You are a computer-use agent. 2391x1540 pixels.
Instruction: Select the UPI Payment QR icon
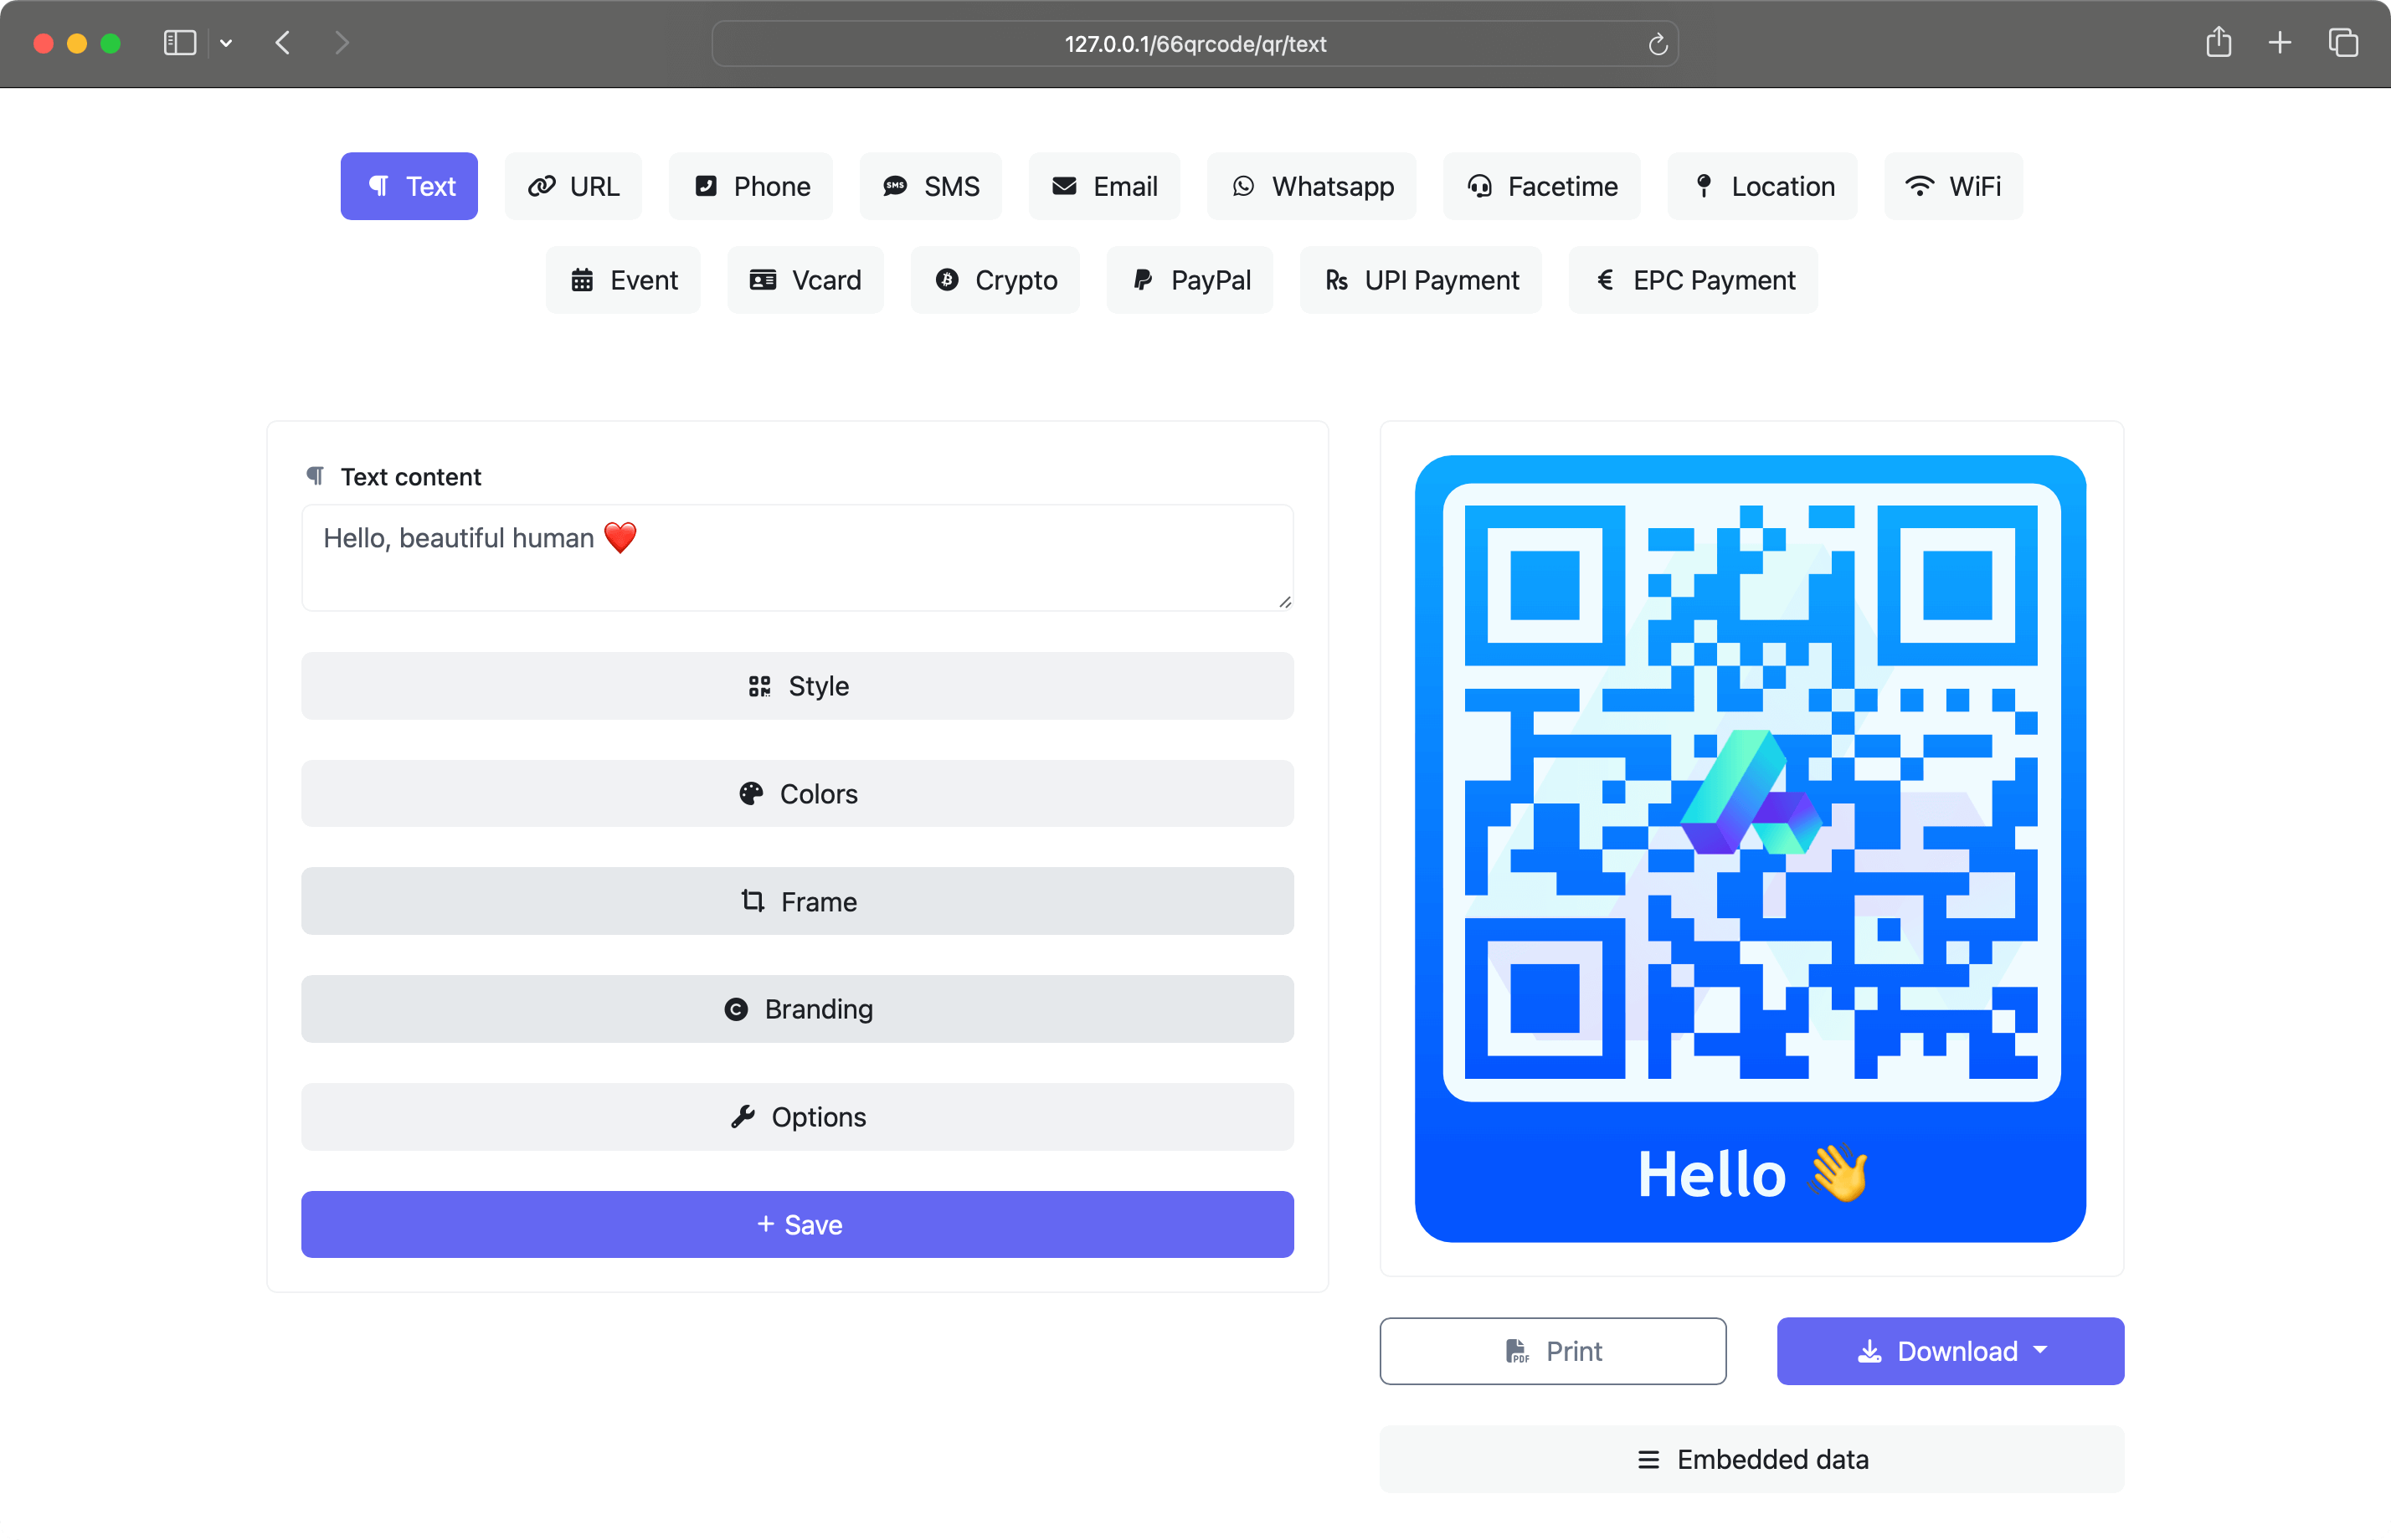click(1335, 279)
